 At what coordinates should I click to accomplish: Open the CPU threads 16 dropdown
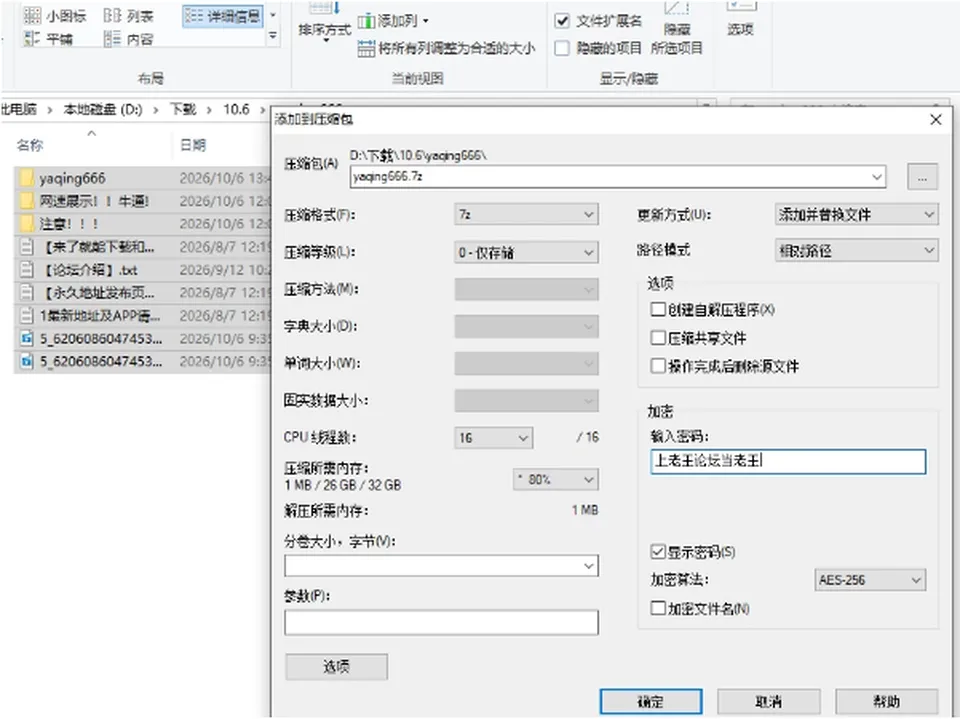[x=493, y=438]
